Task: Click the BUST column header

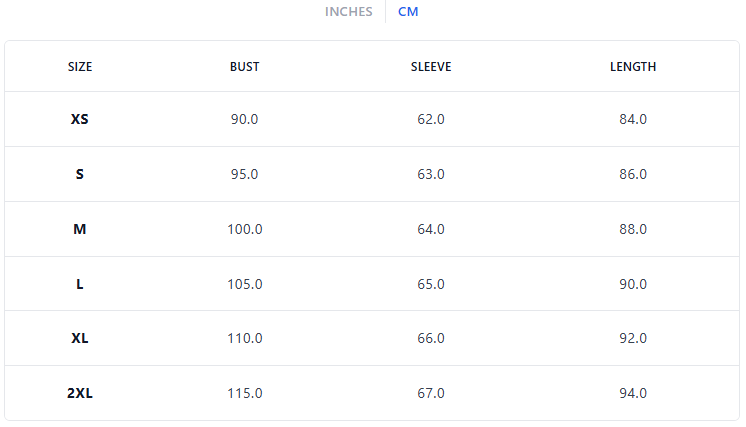Action: (244, 67)
